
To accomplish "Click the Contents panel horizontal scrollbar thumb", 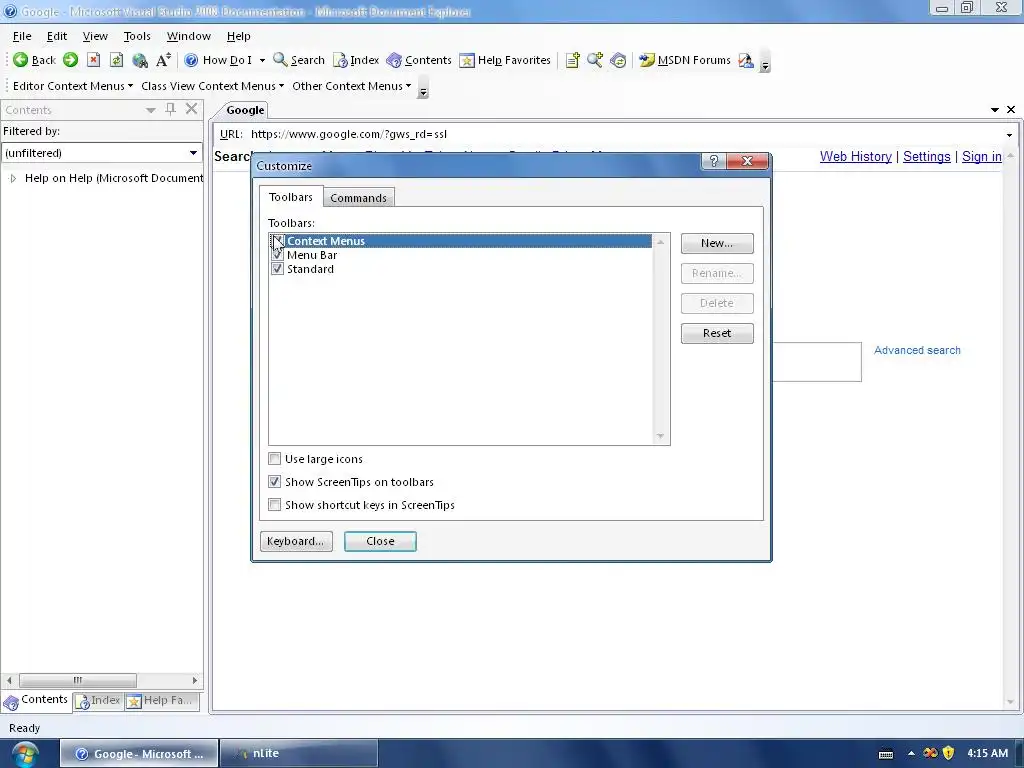I will (x=78, y=680).
